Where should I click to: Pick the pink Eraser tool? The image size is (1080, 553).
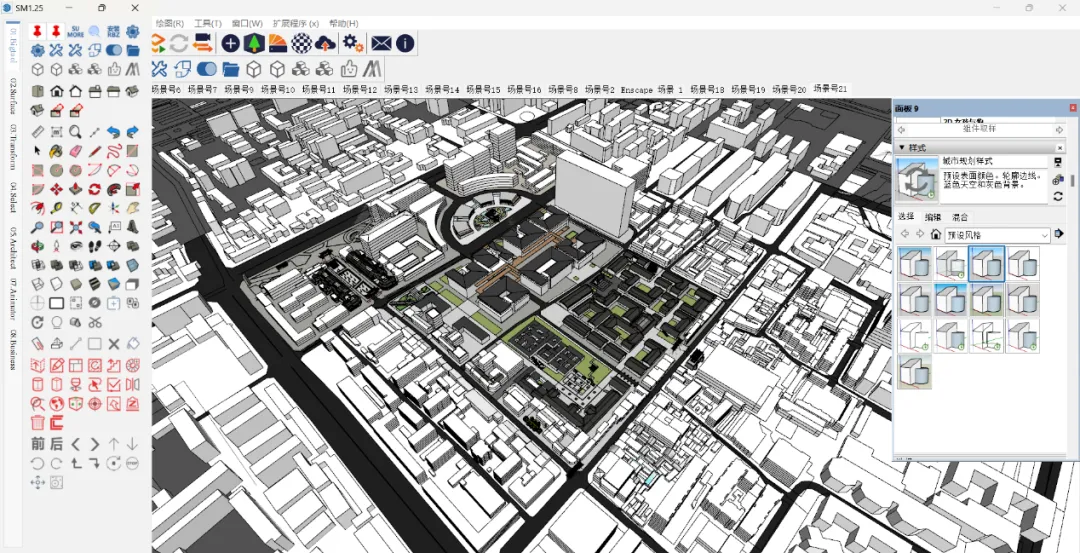pos(76,151)
